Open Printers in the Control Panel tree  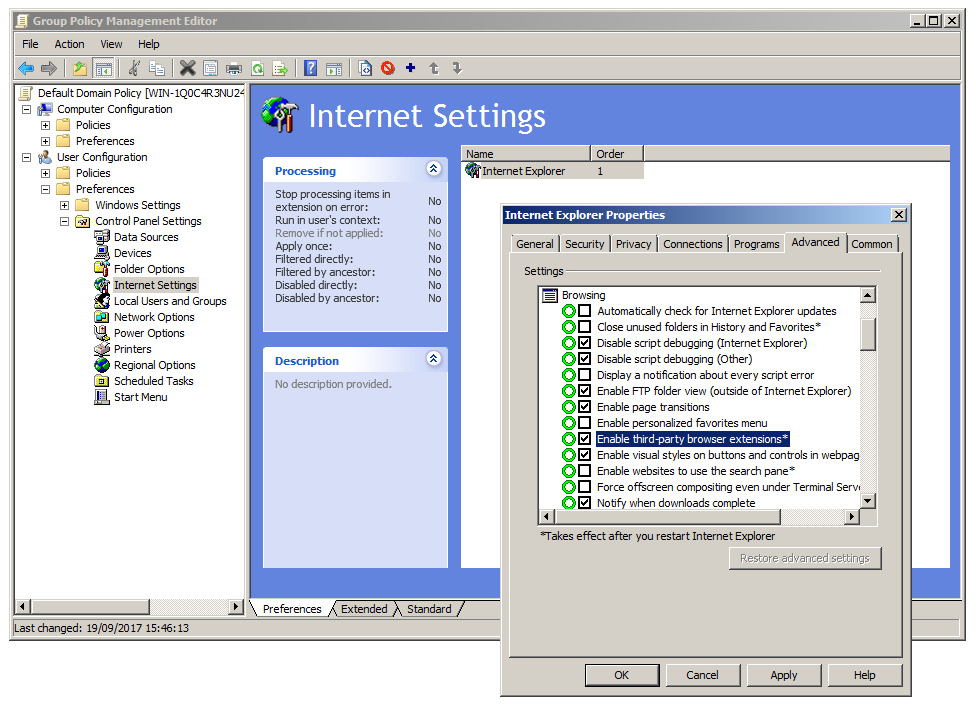pyautogui.click(x=132, y=349)
